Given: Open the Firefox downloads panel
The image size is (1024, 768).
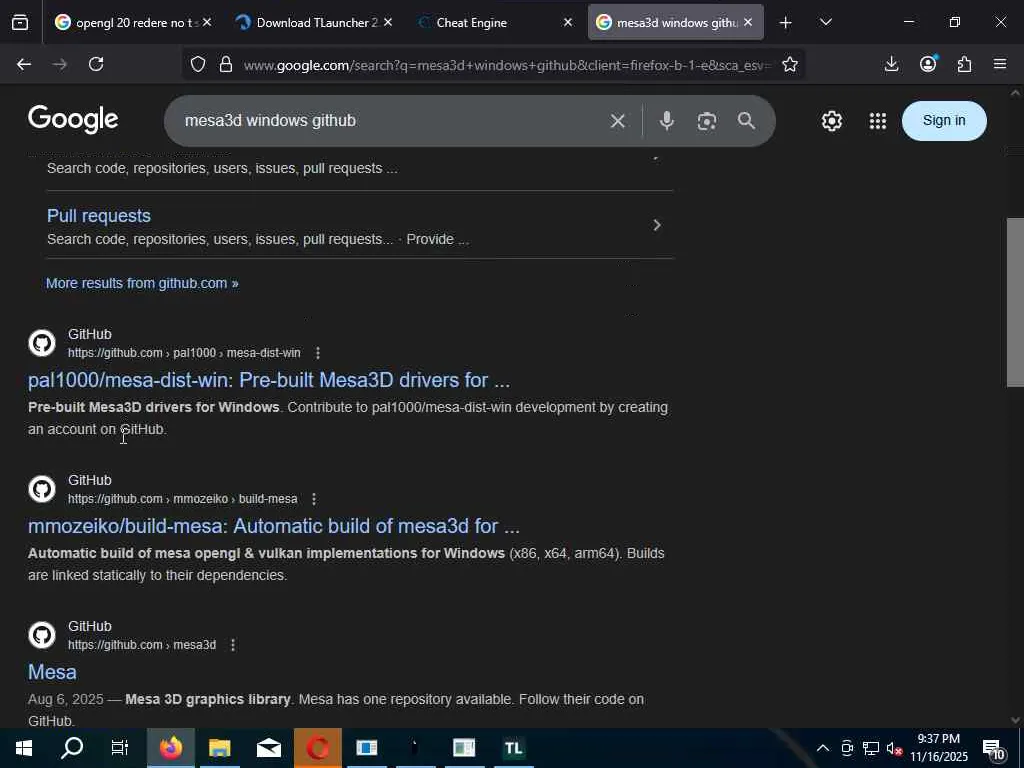Looking at the screenshot, I should point(891,64).
